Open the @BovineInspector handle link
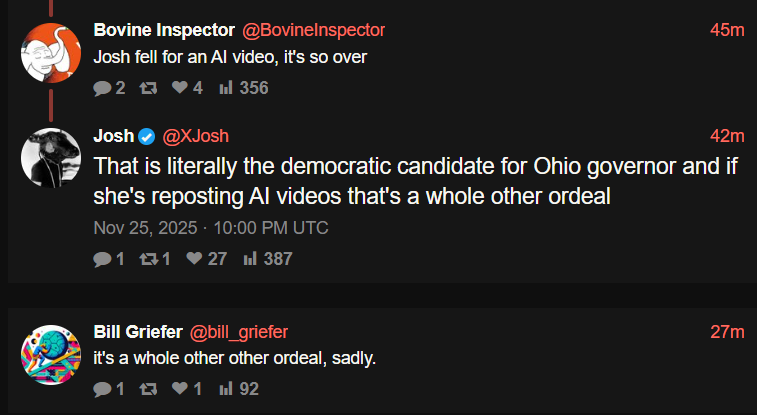 pyautogui.click(x=313, y=30)
